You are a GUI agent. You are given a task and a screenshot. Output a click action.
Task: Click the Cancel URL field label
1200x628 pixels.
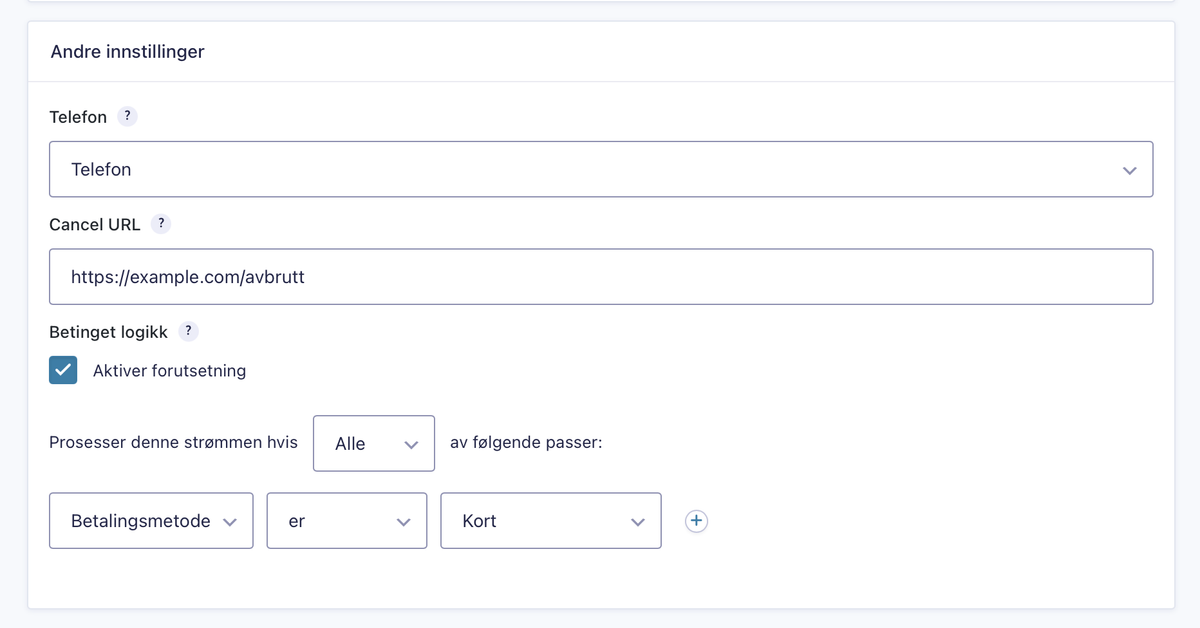[x=94, y=225]
